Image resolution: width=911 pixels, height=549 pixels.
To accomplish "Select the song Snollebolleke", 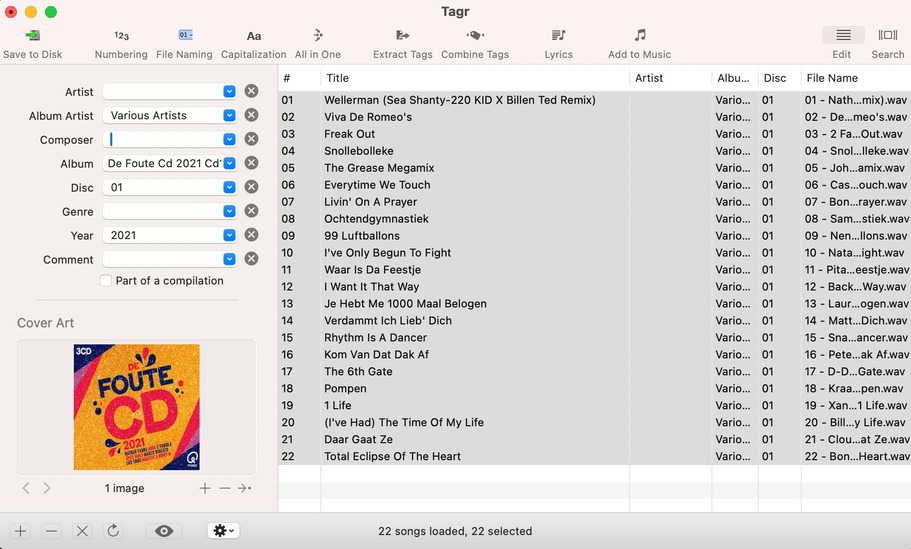I will pos(358,150).
